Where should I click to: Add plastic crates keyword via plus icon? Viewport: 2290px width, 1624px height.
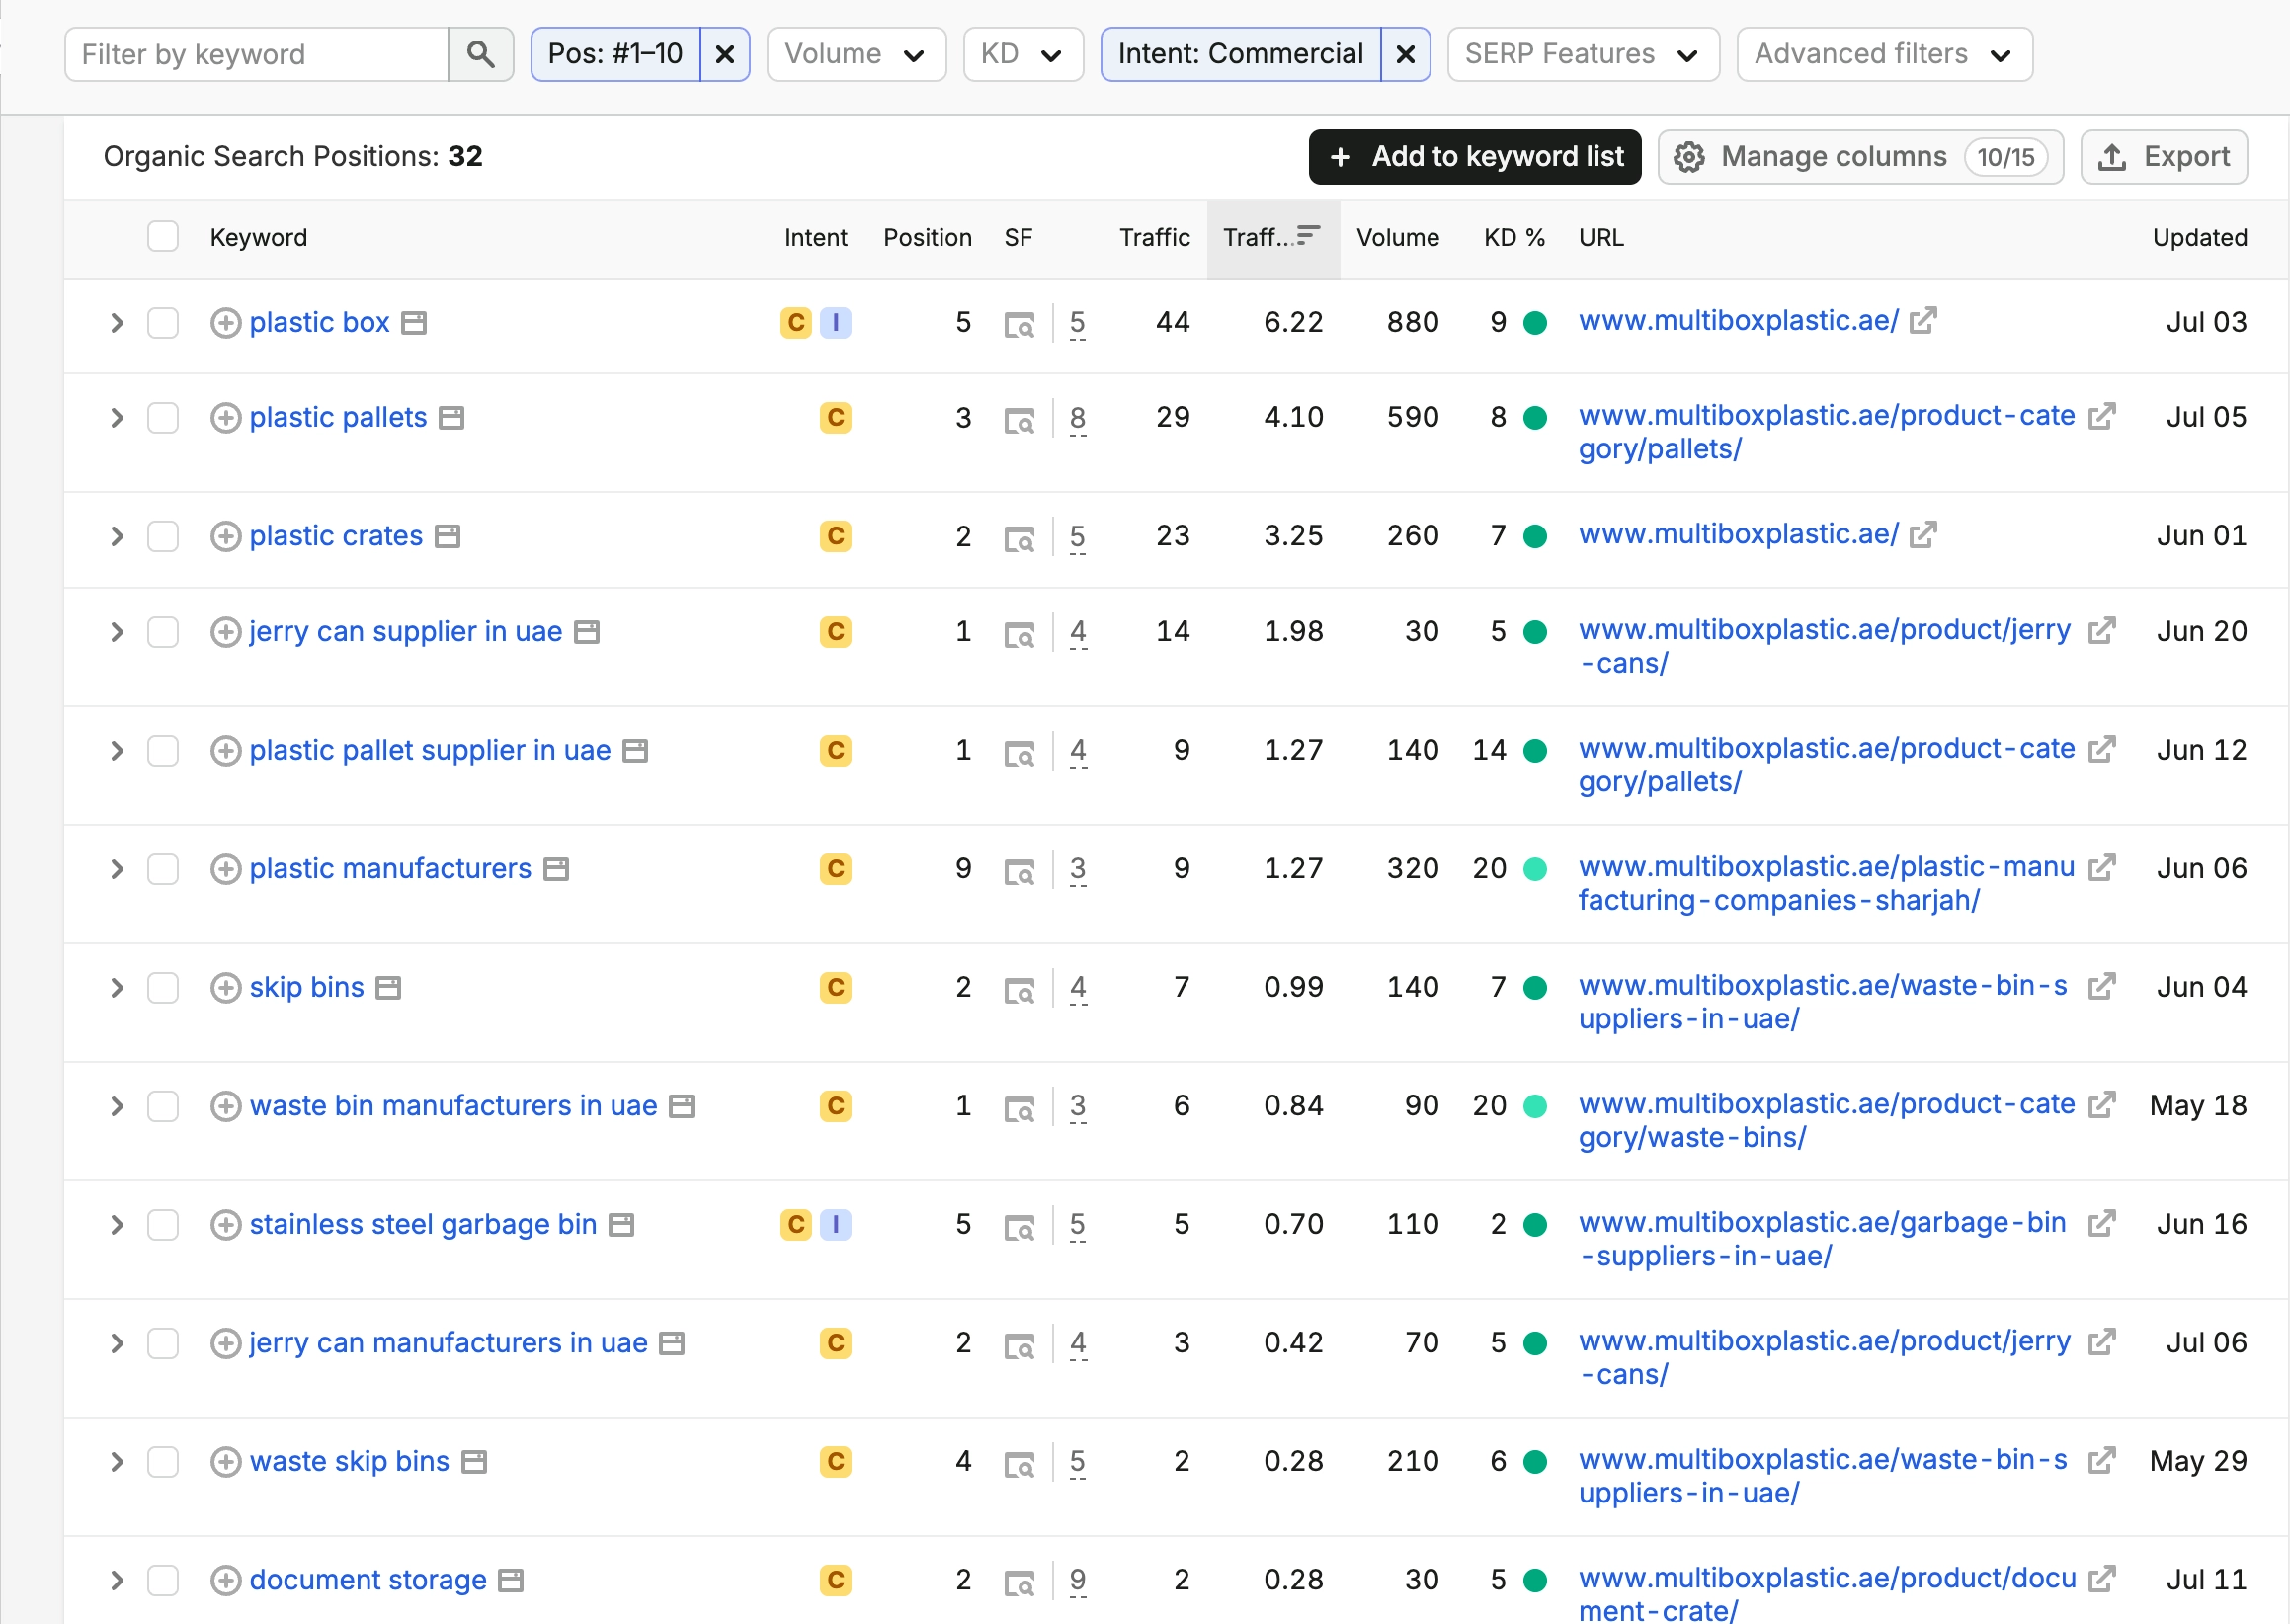click(226, 536)
